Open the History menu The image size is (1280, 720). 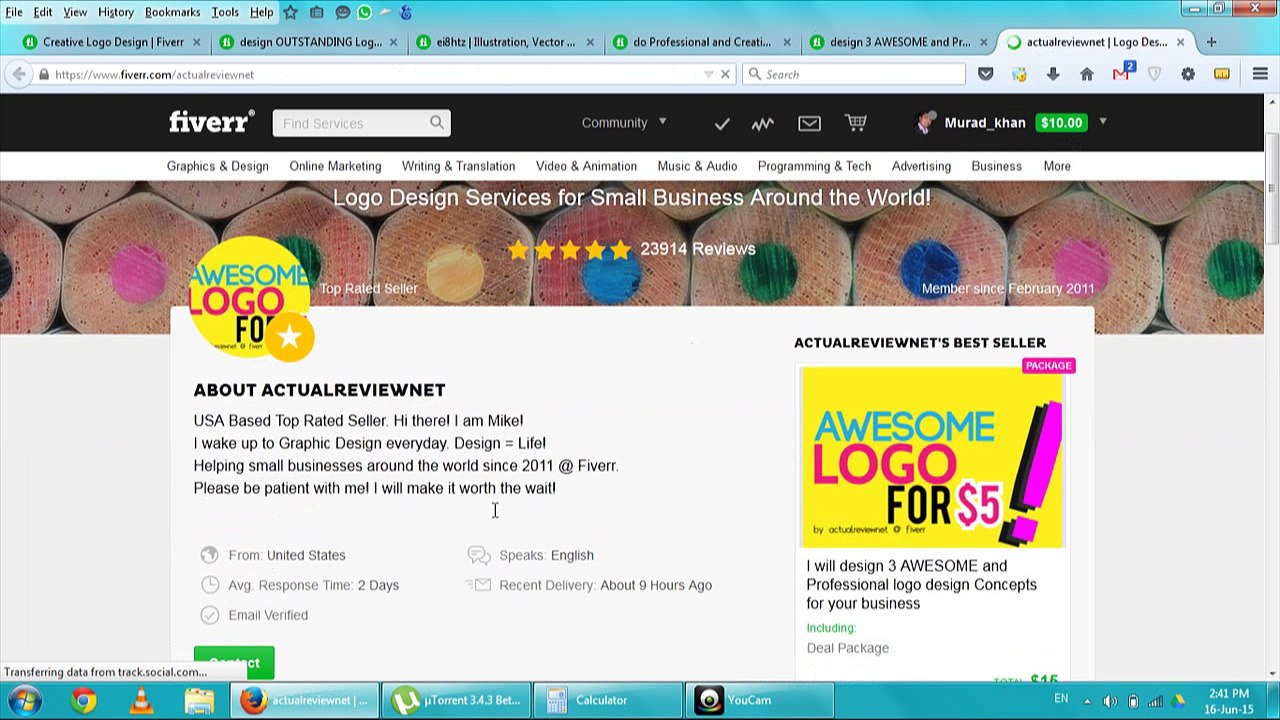116,12
